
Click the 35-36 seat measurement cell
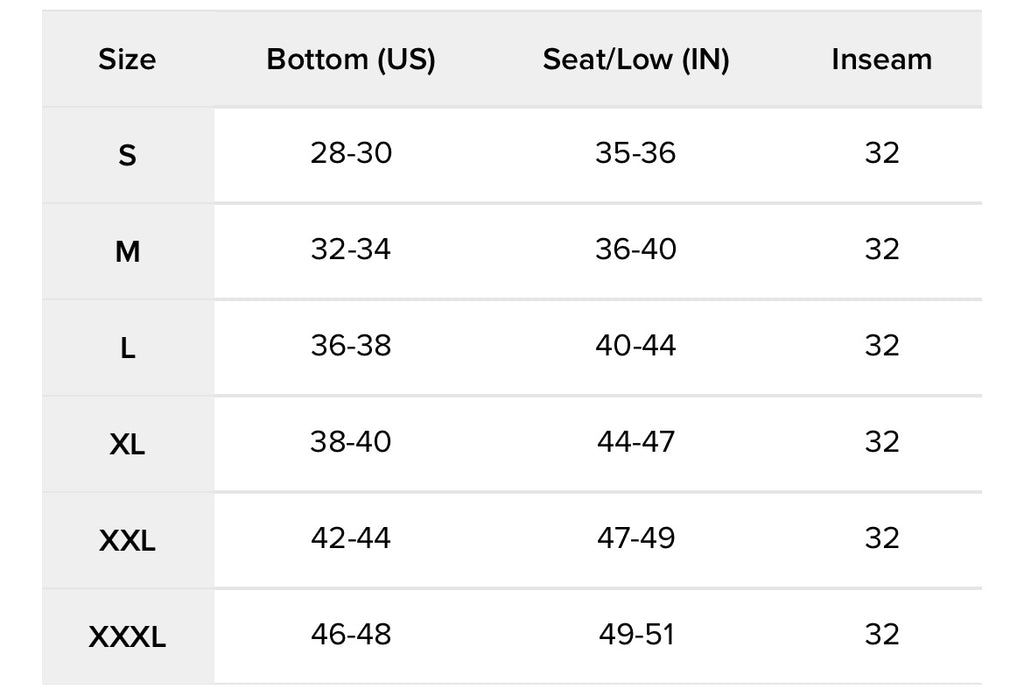[636, 154]
